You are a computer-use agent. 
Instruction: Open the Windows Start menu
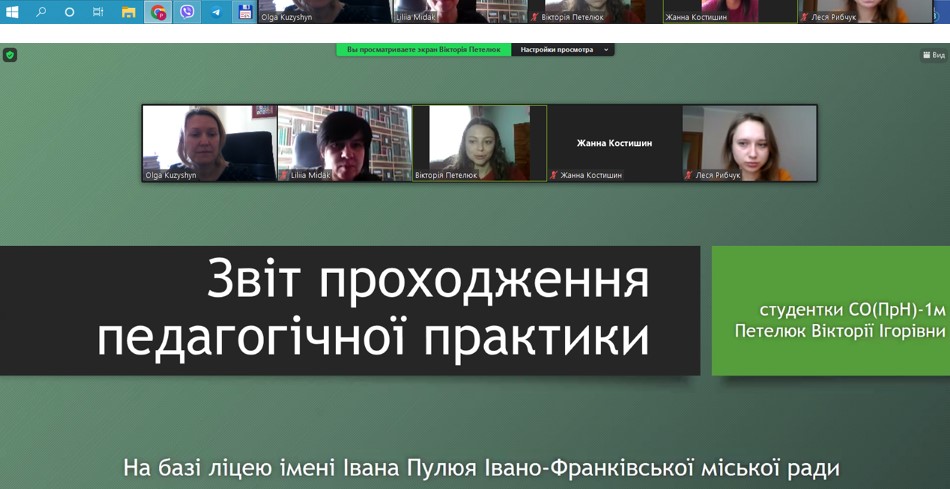(12, 12)
